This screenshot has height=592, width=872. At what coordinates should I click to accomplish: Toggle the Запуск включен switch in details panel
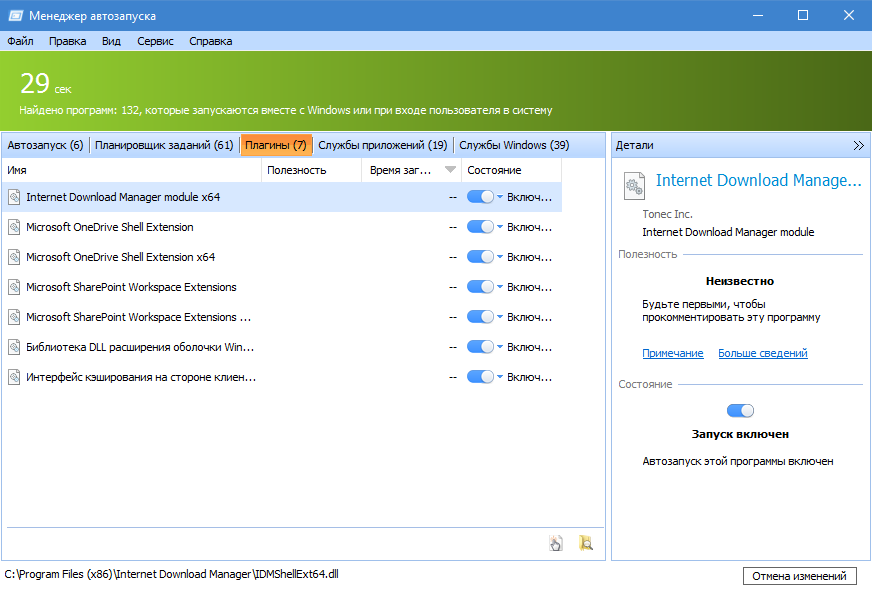click(x=740, y=411)
